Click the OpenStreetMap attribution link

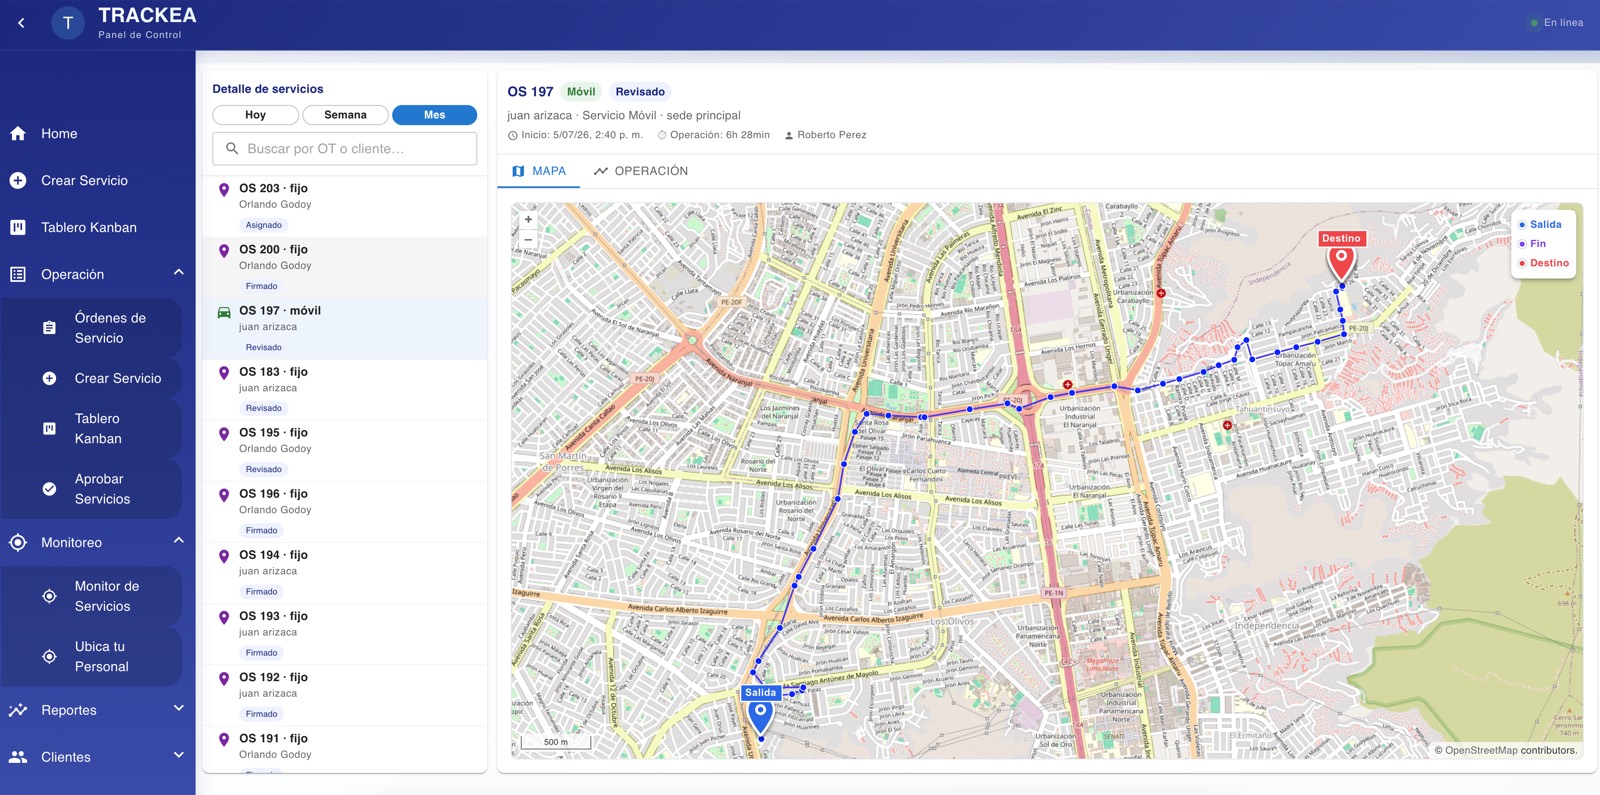(x=1481, y=750)
